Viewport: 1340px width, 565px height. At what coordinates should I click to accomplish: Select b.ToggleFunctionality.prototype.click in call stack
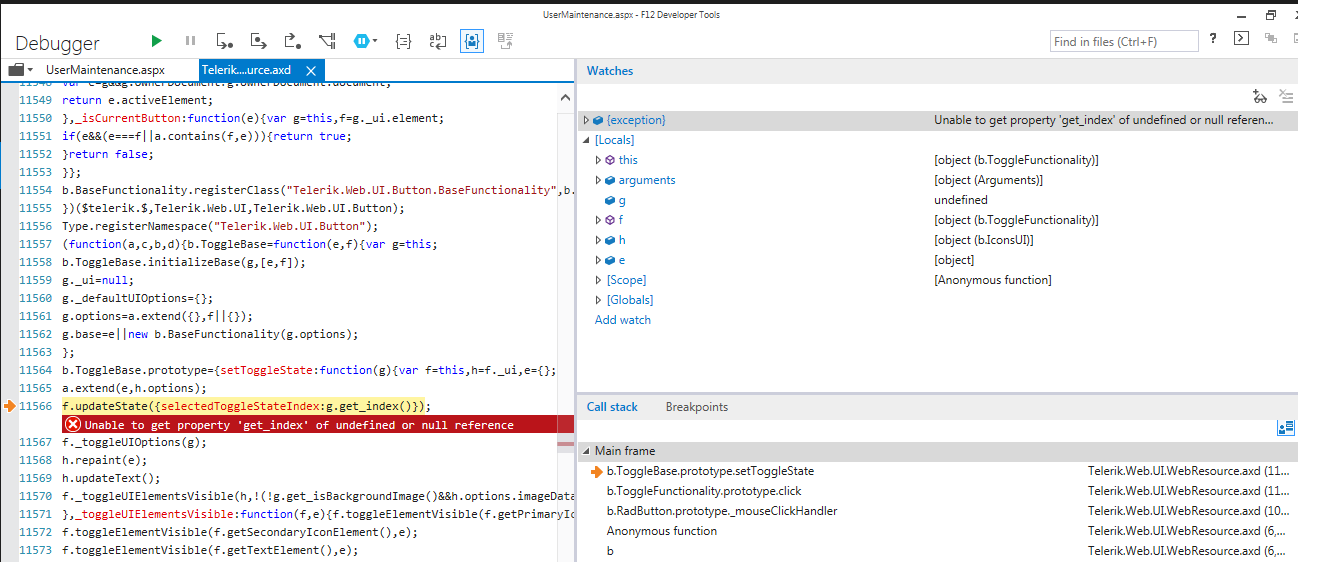point(704,491)
